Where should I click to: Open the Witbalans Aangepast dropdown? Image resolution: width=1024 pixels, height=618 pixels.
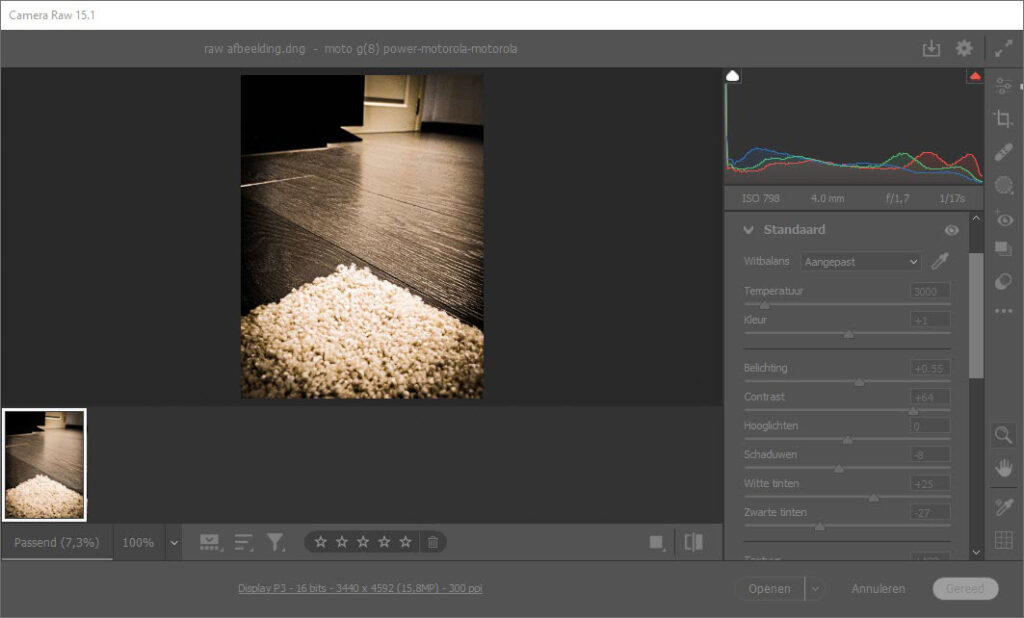[x=861, y=262]
